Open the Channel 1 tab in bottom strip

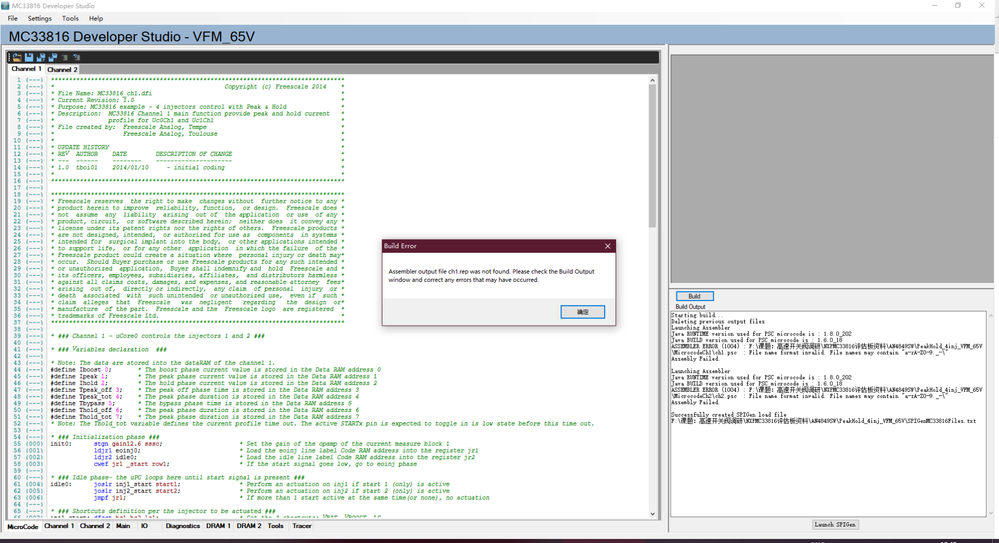pos(59,526)
